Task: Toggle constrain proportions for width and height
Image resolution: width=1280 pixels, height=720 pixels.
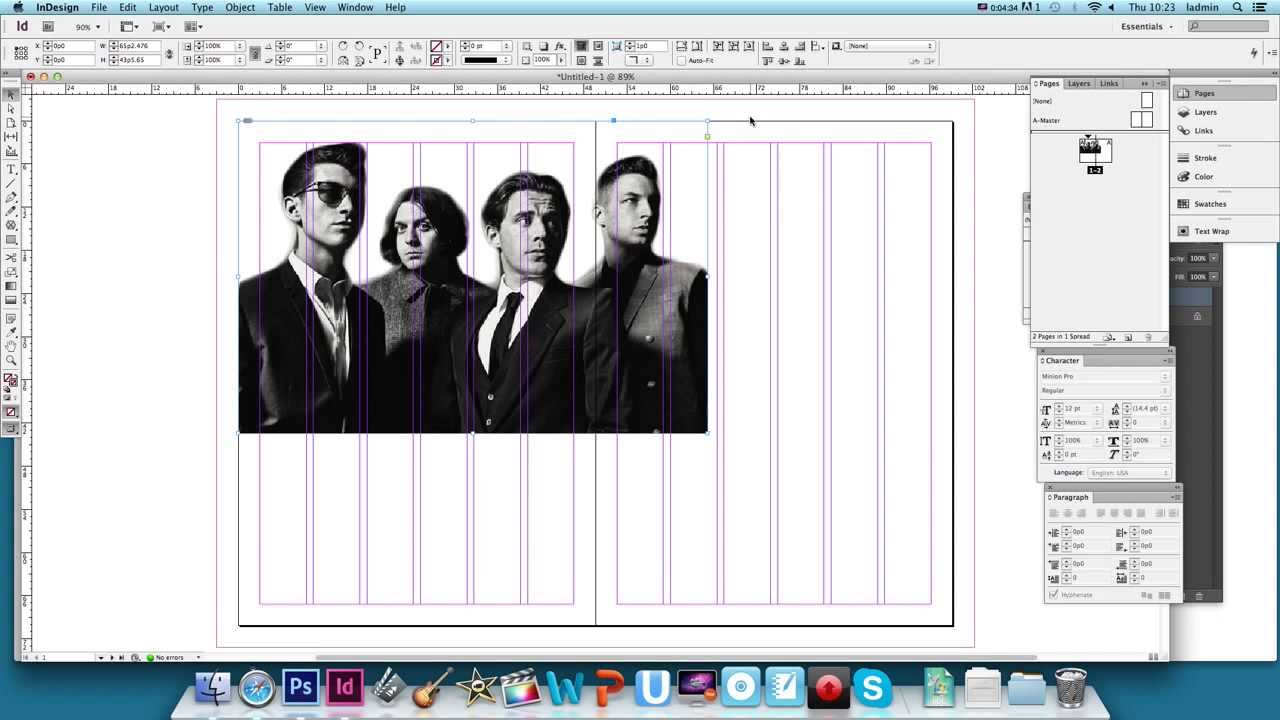Action: [169, 53]
